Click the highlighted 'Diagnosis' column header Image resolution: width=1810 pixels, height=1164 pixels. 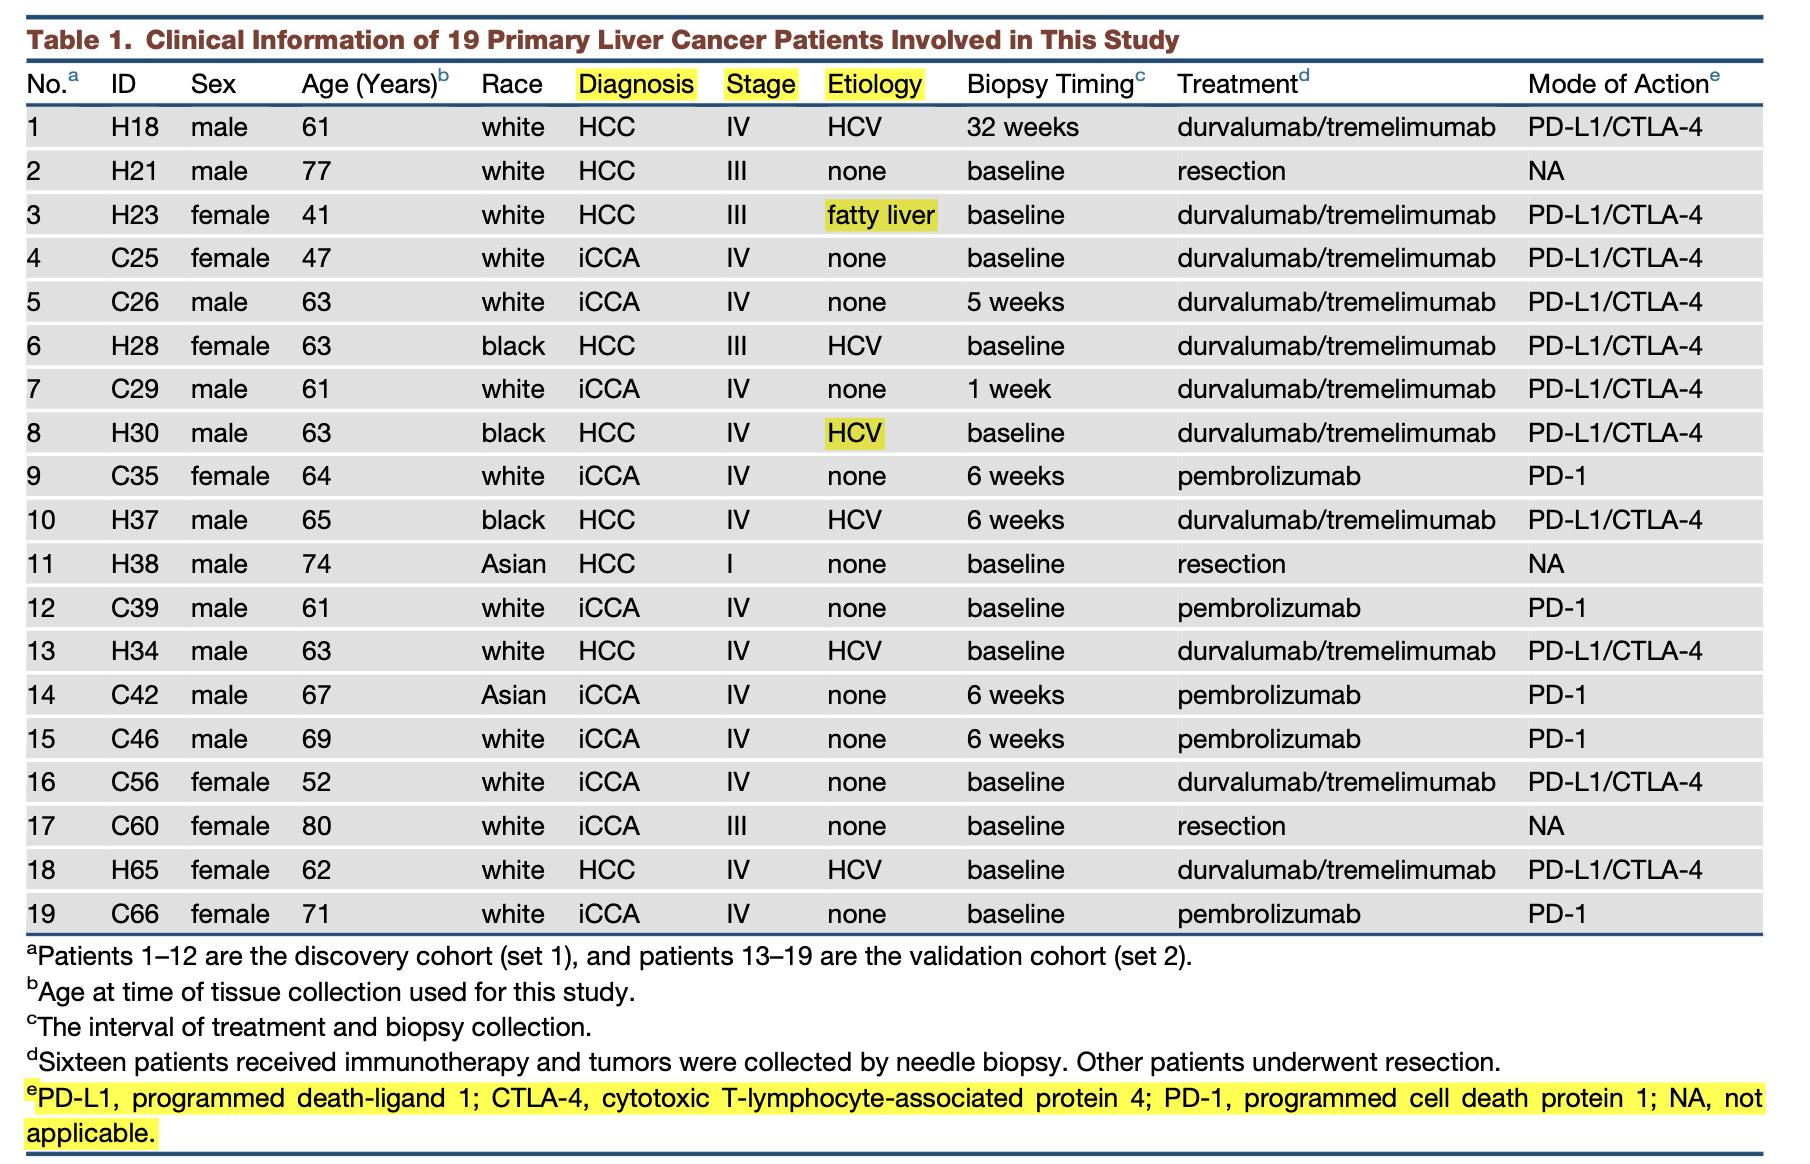[x=636, y=84]
